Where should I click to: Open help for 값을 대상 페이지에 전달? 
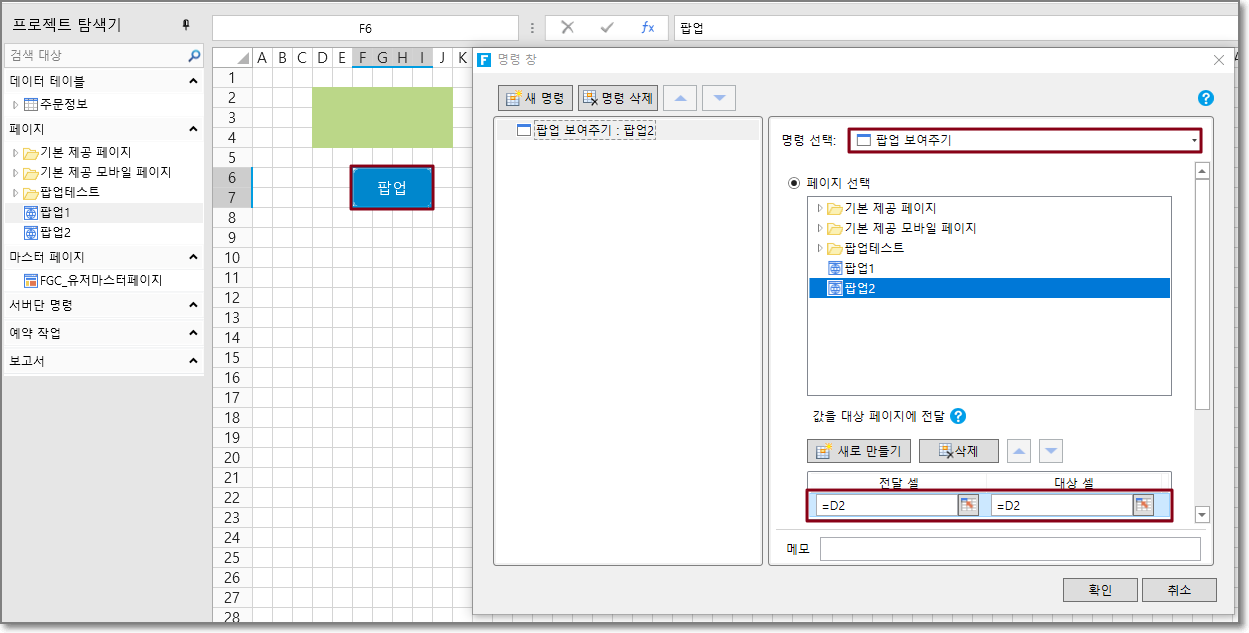coord(958,417)
